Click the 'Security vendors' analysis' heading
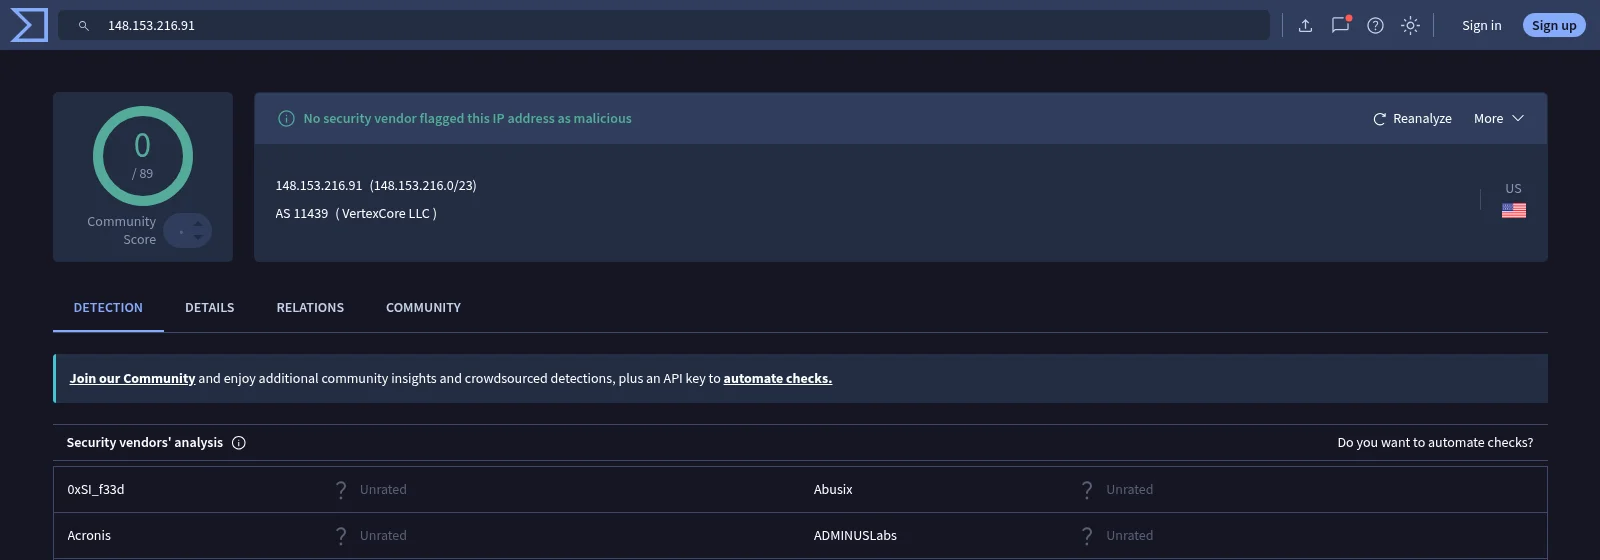The height and width of the screenshot is (560, 1600). [145, 442]
